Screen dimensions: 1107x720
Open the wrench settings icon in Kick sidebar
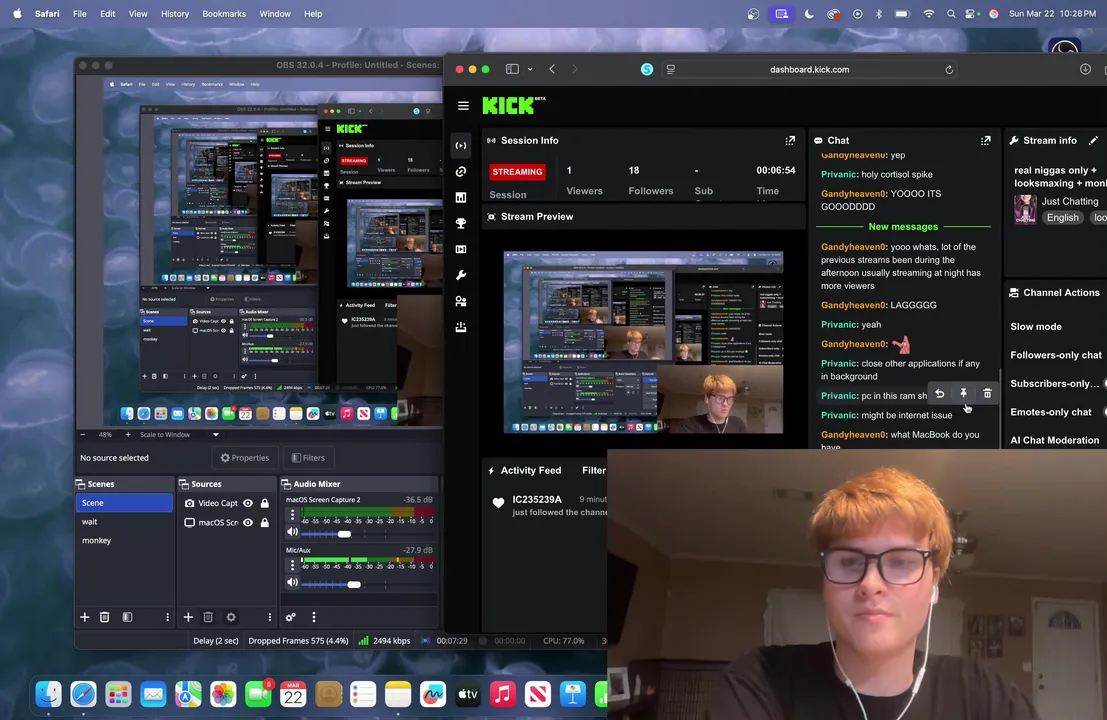click(x=461, y=275)
